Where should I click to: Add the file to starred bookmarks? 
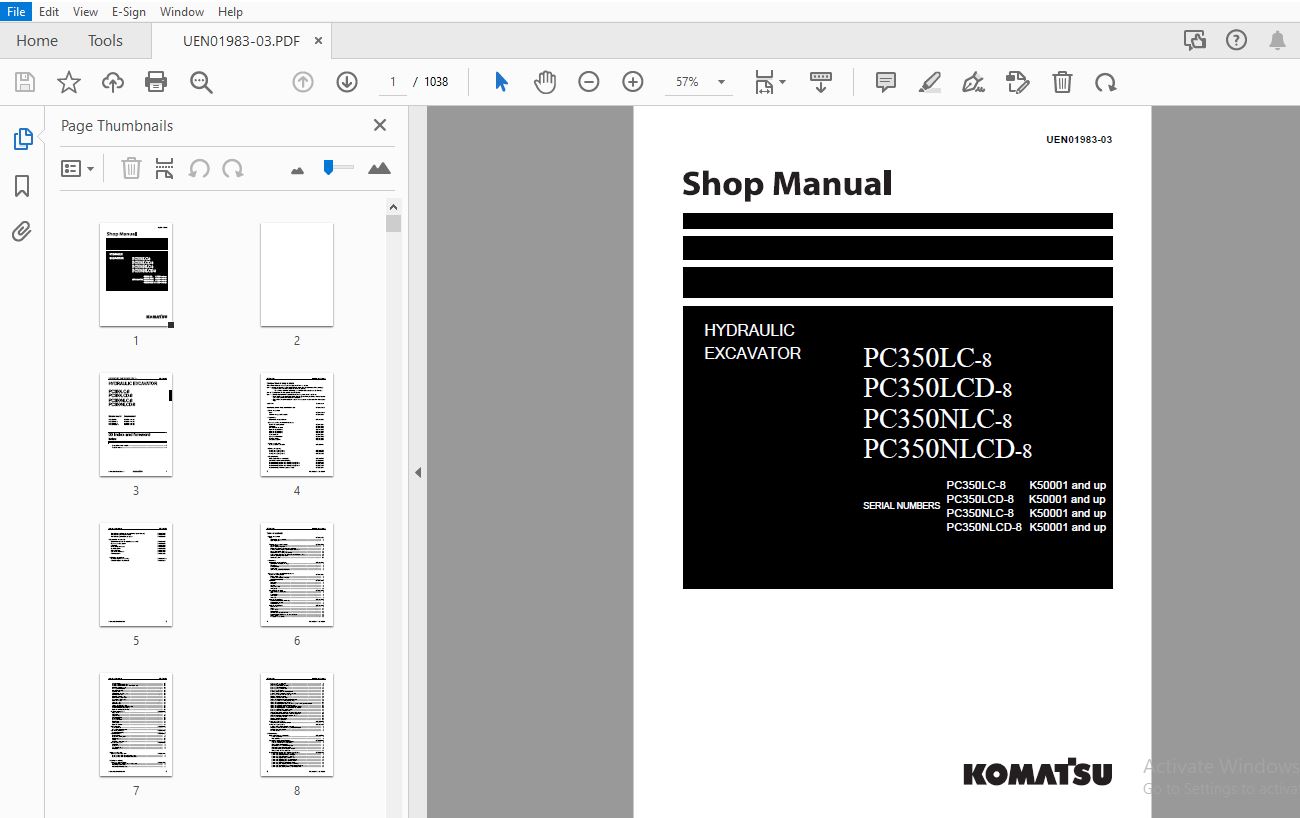pos(69,82)
